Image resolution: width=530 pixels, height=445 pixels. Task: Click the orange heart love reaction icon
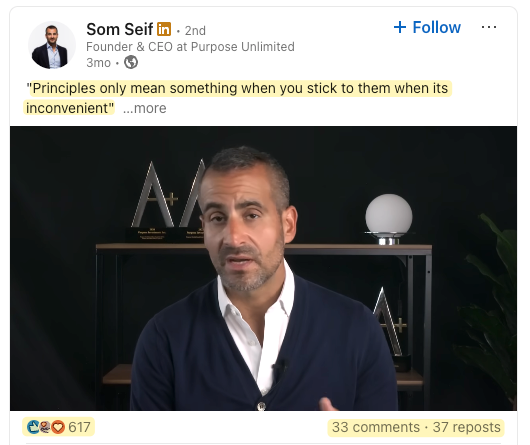pos(58,427)
